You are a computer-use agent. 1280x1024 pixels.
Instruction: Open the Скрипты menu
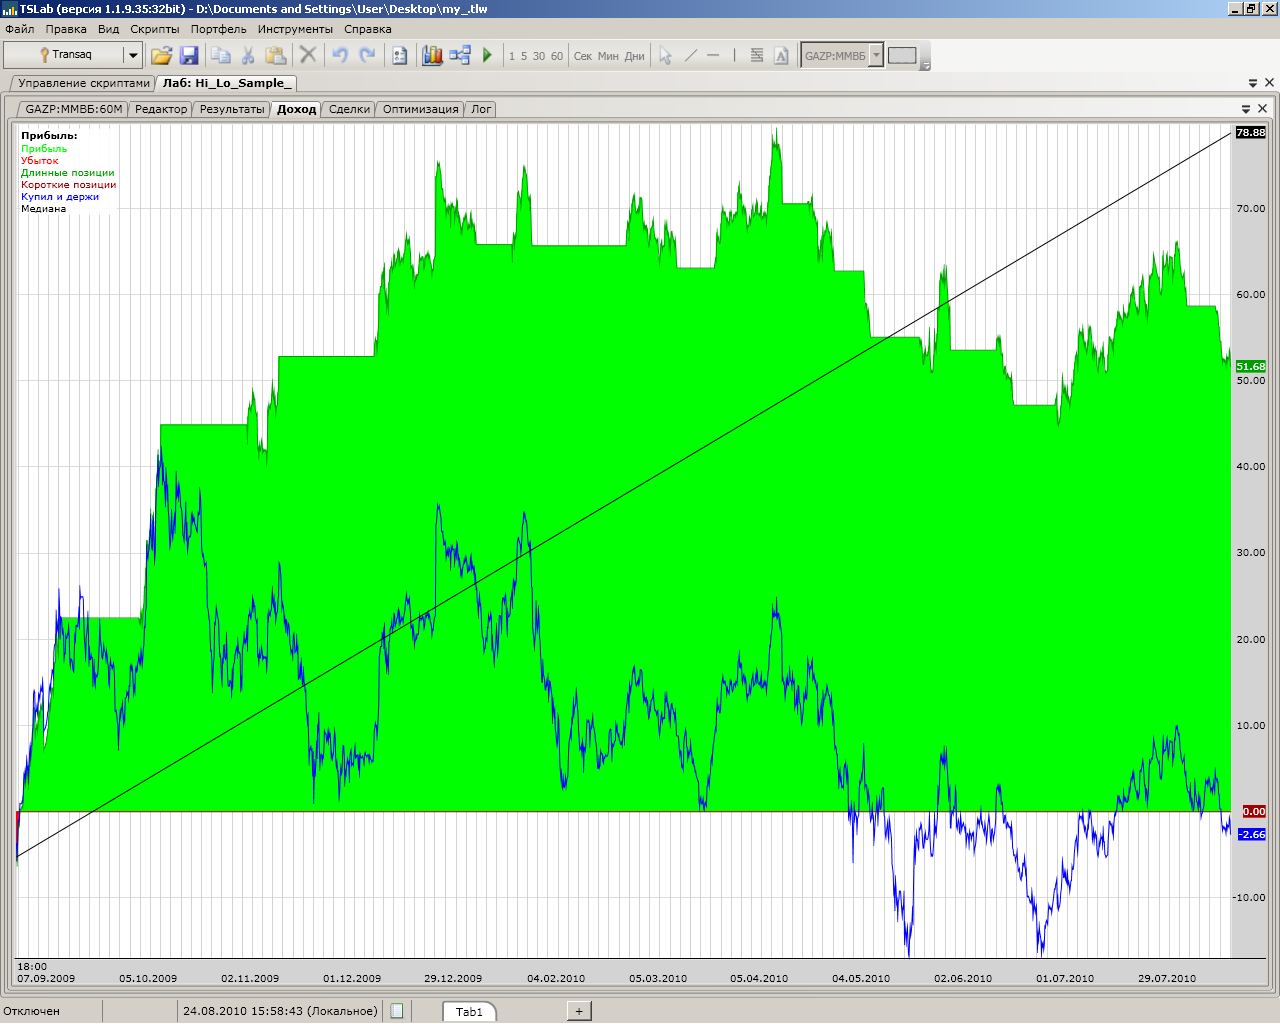tap(155, 29)
